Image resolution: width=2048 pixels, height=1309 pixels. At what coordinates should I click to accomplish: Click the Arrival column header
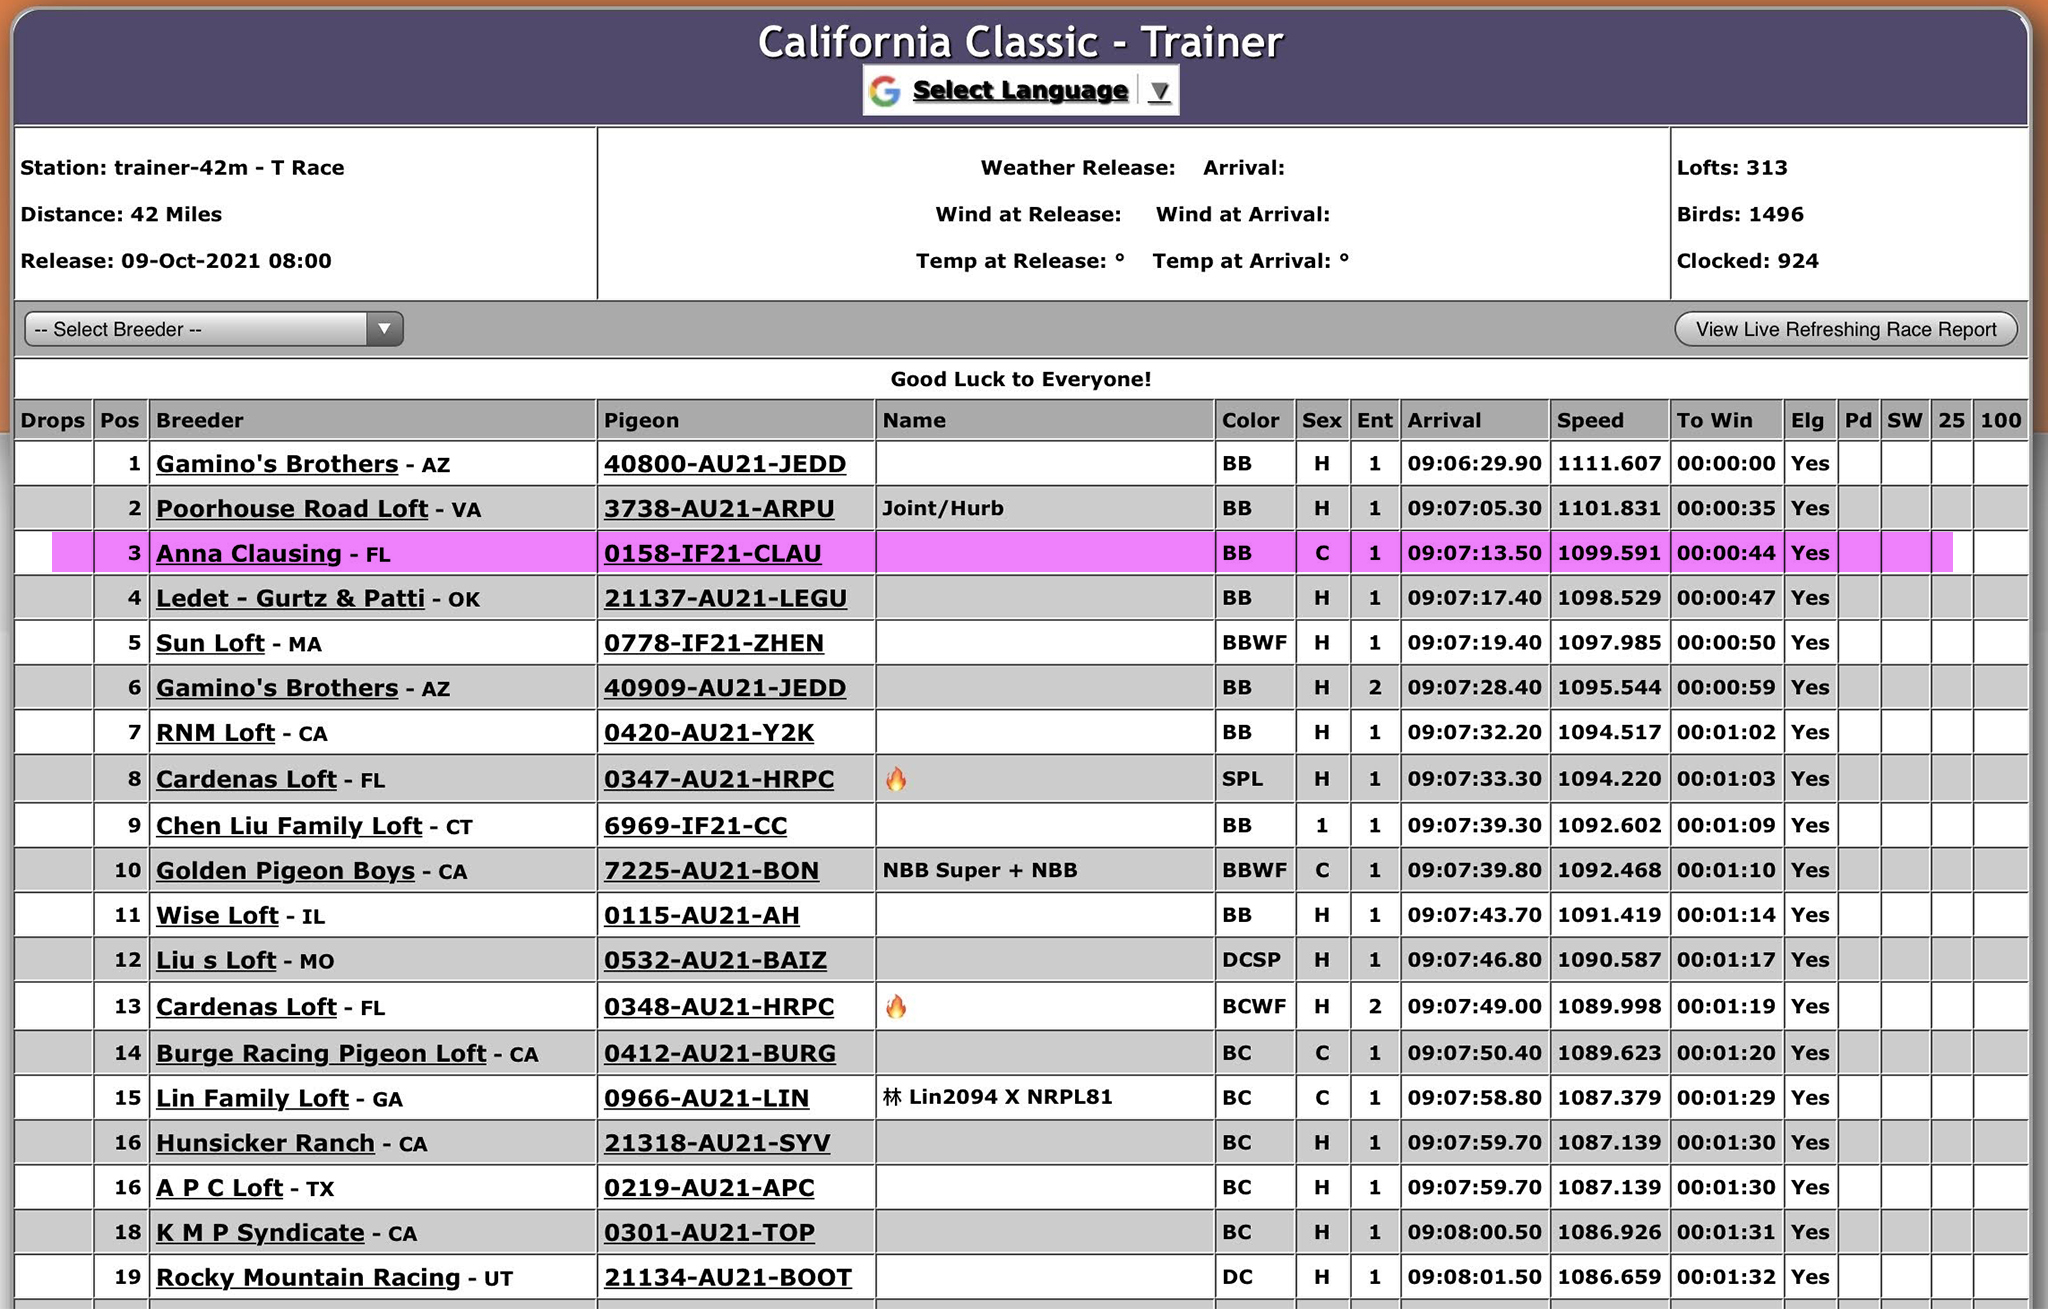pyautogui.click(x=1444, y=420)
